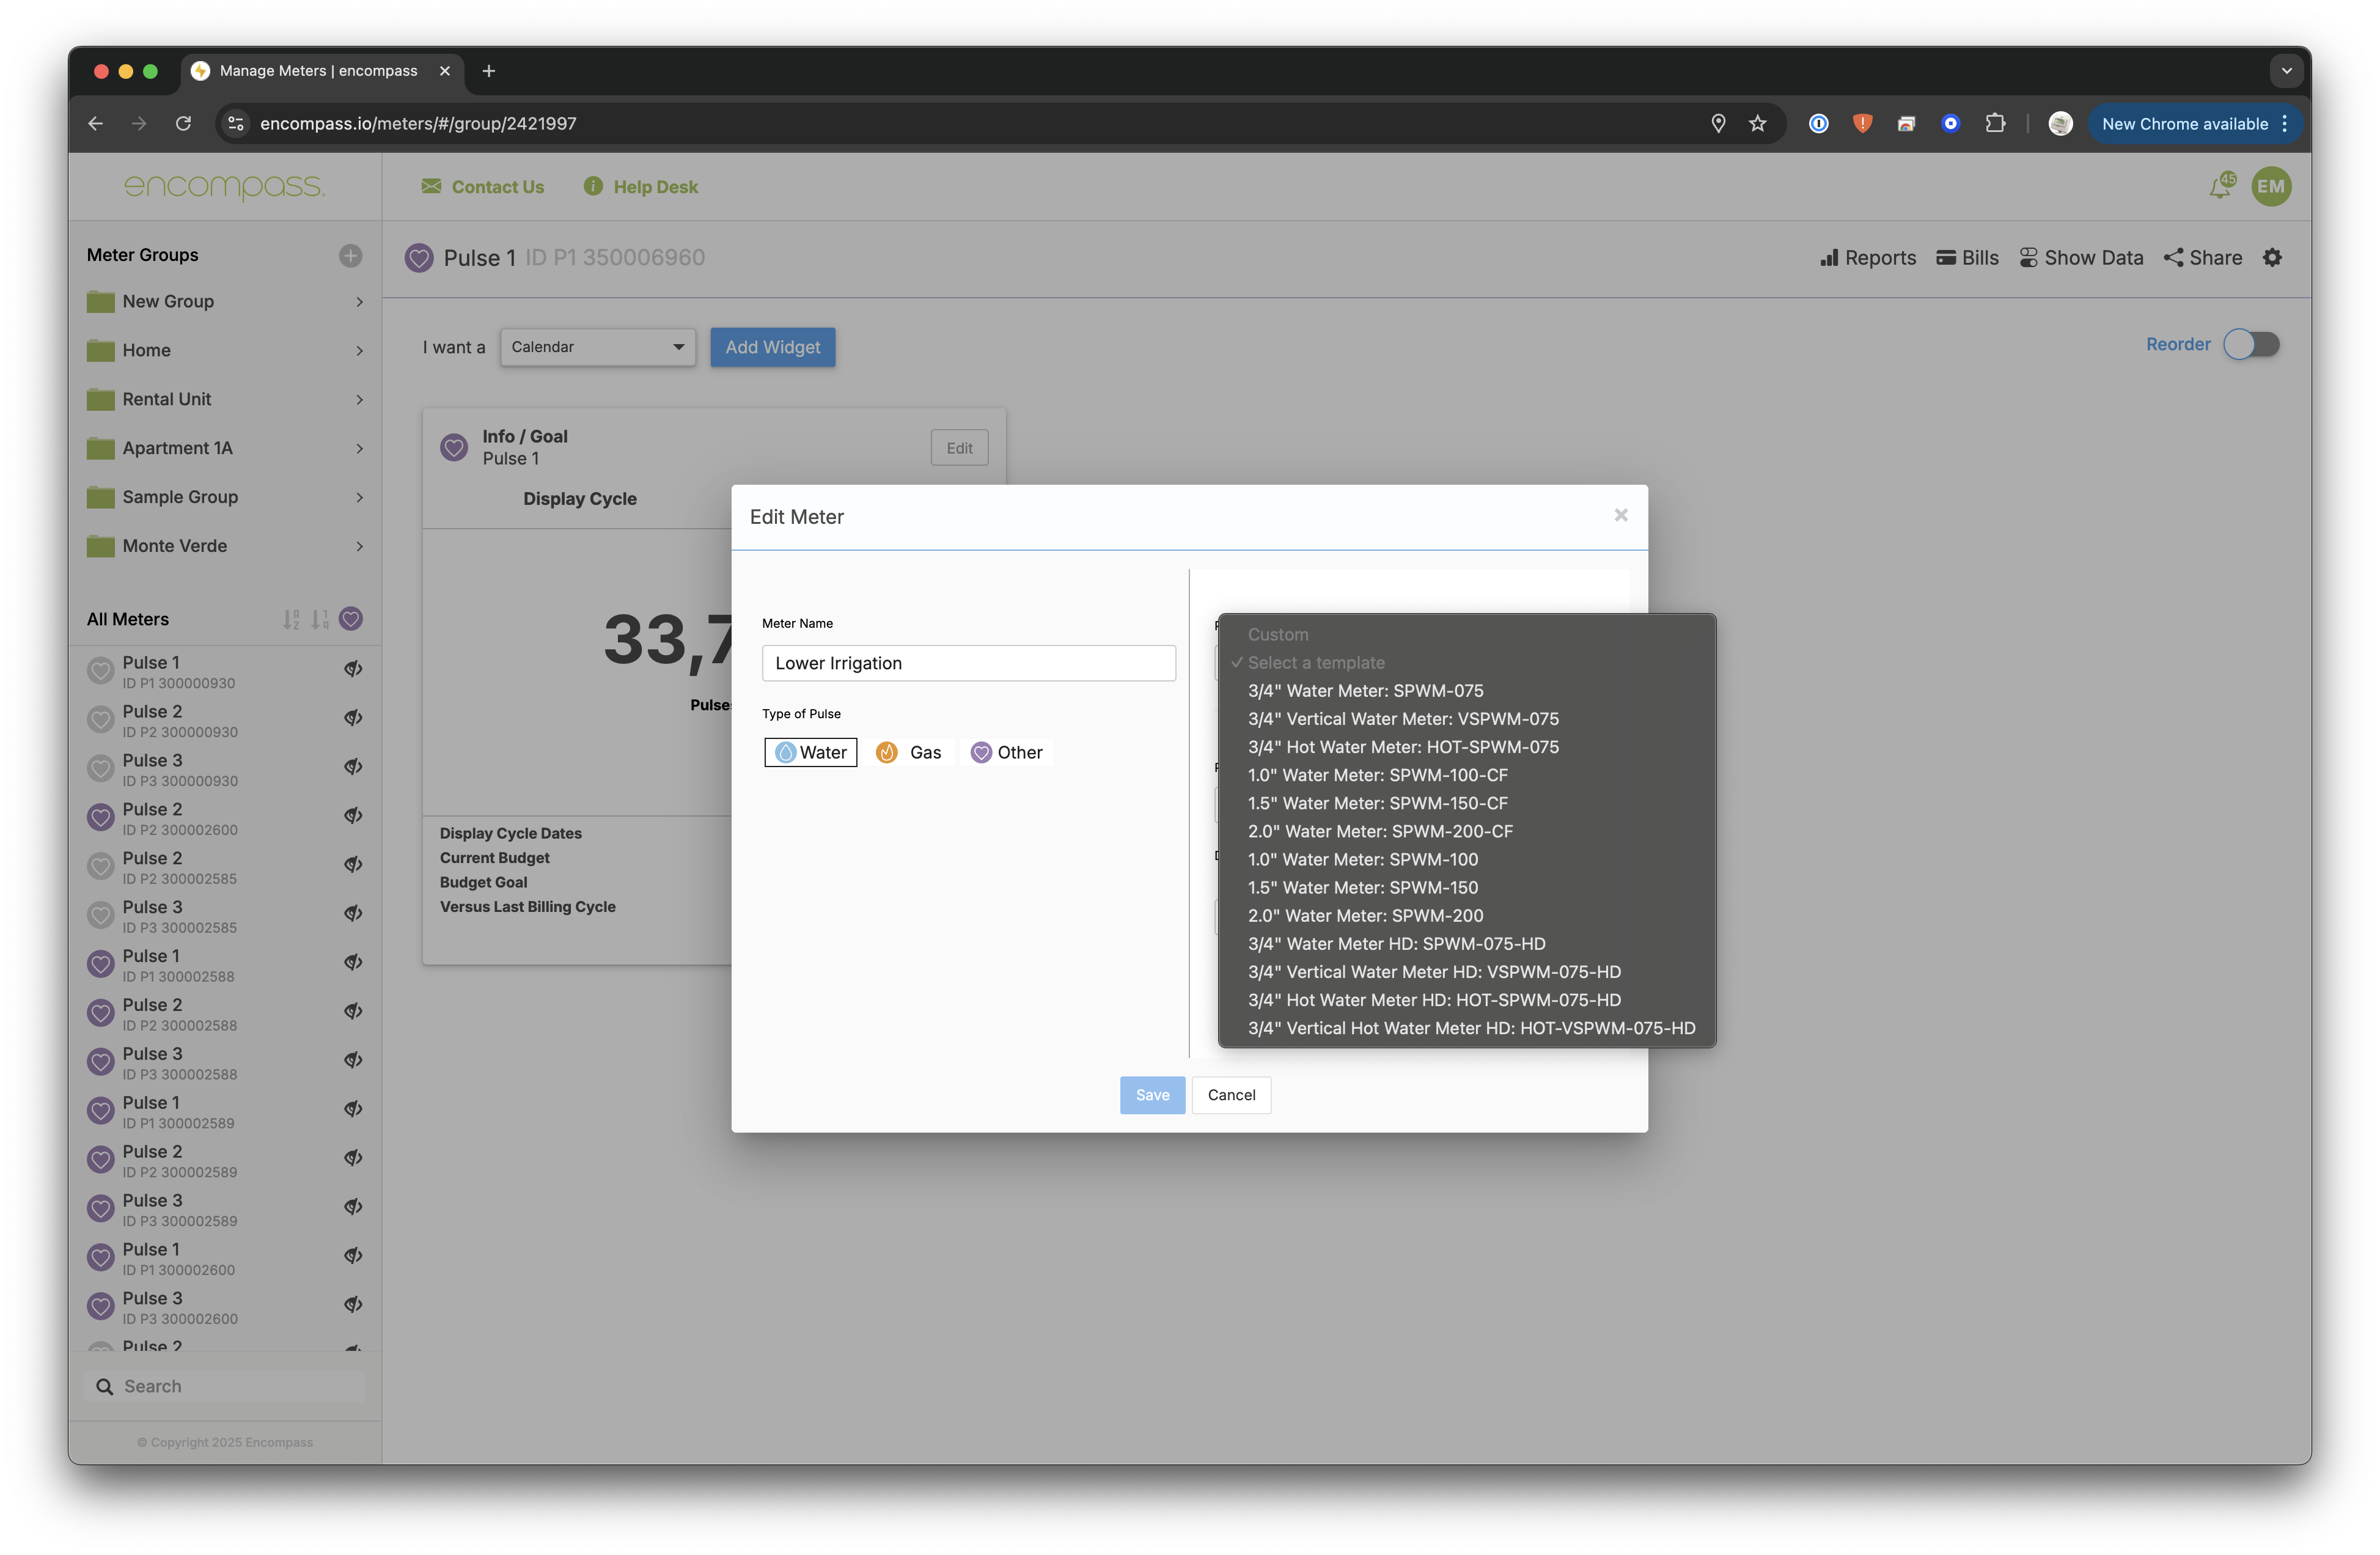Image resolution: width=2380 pixels, height=1555 pixels.
Task: Click the Cancel button
Action: point(1231,1095)
